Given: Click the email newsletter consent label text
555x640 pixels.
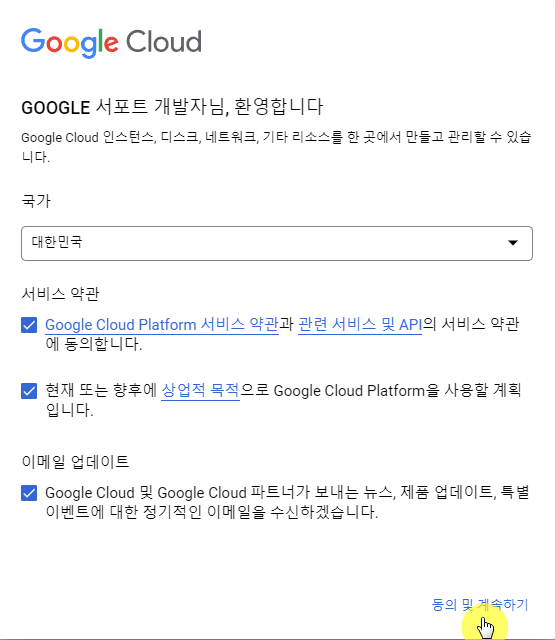Looking at the screenshot, I should click(x=287, y=502).
